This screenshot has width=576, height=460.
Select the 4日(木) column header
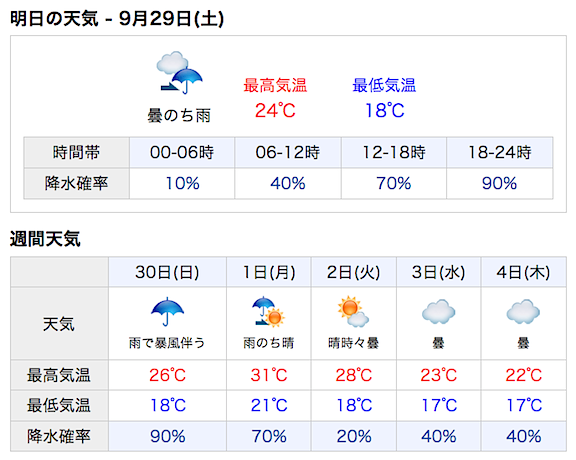click(x=523, y=272)
